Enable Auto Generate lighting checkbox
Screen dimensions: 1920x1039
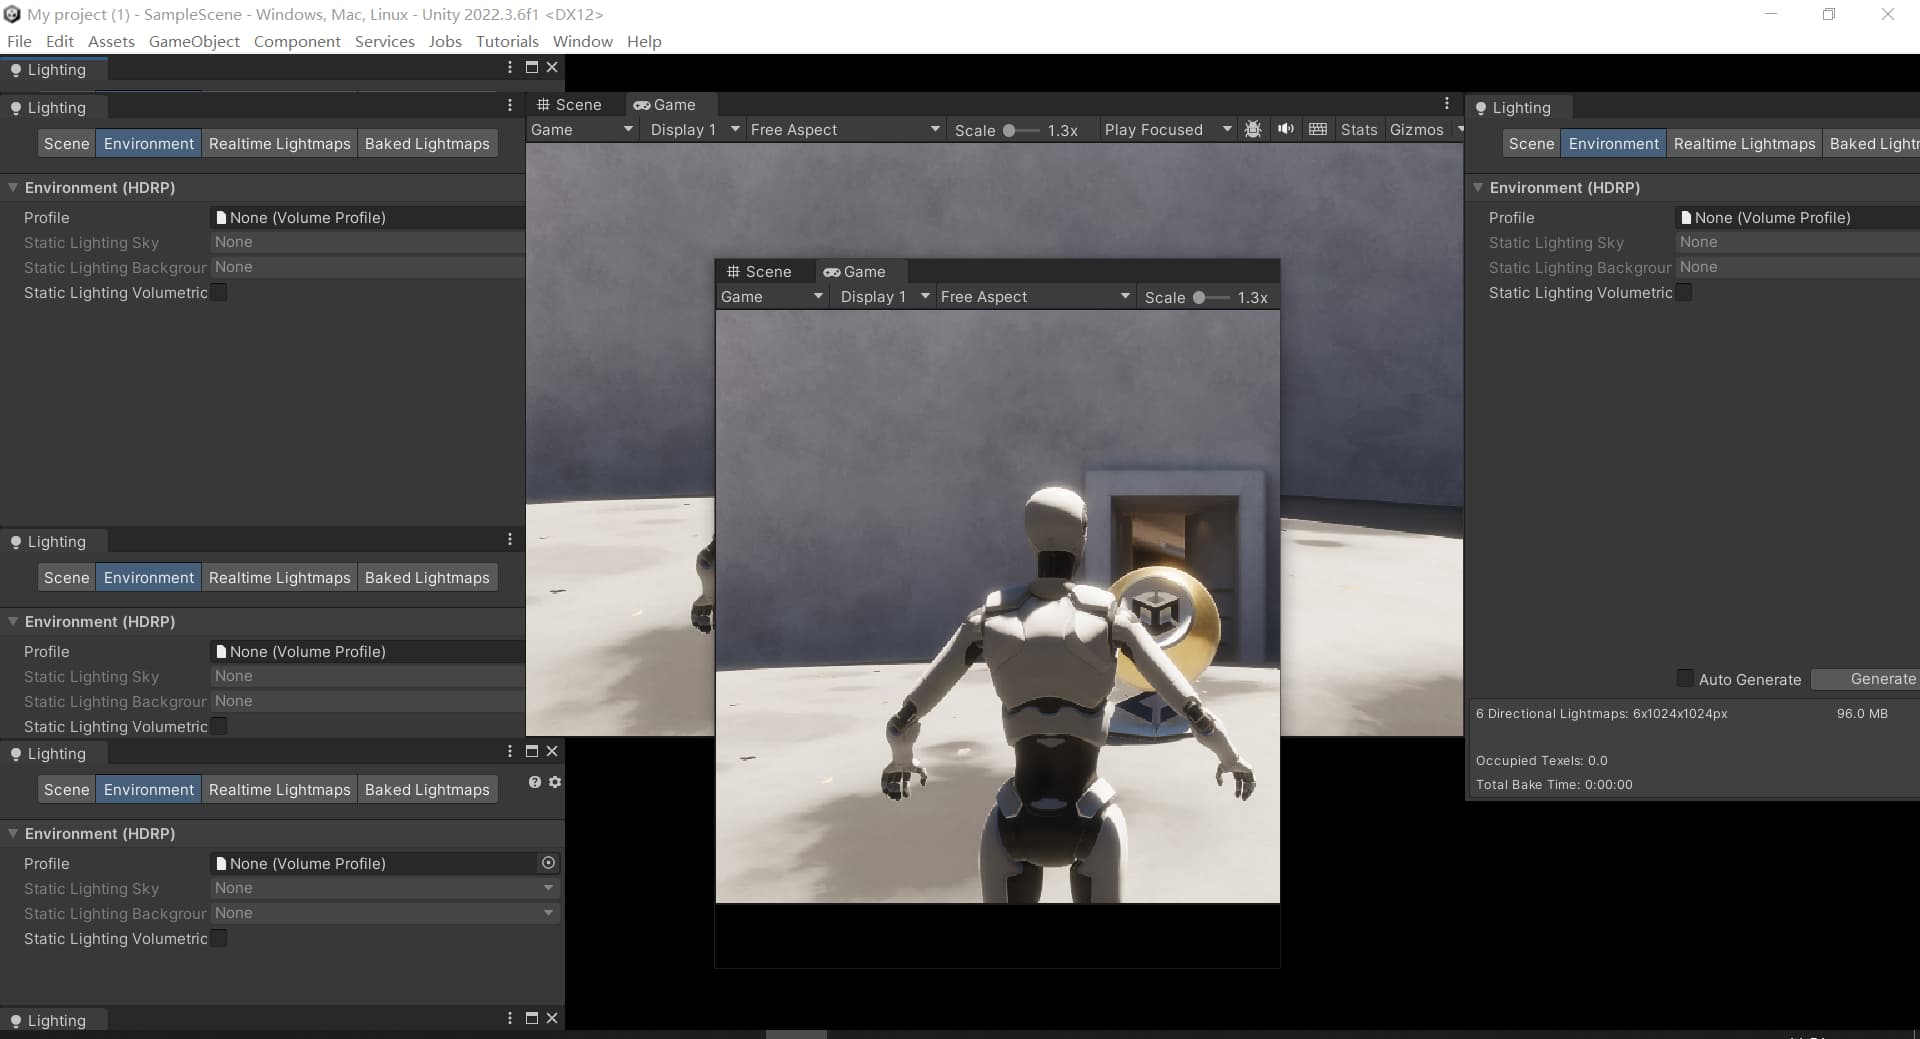coord(1685,679)
